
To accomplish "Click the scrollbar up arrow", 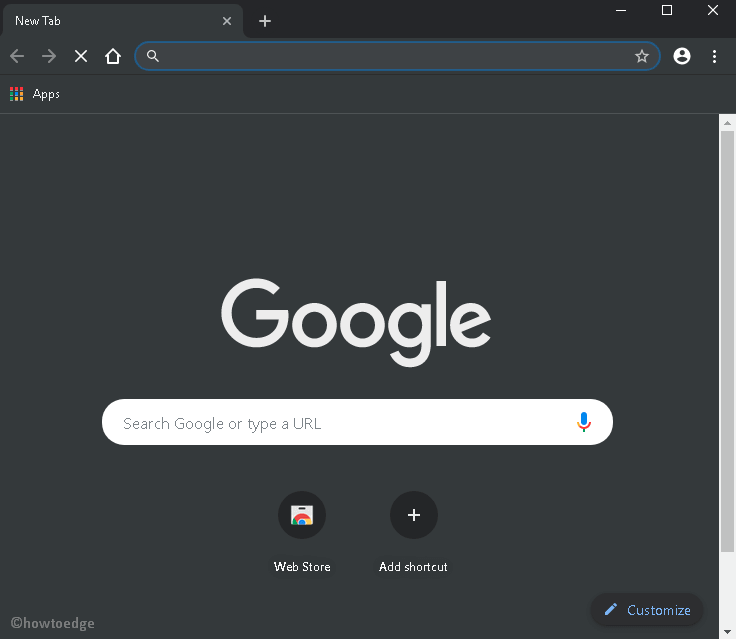I will (727, 123).
